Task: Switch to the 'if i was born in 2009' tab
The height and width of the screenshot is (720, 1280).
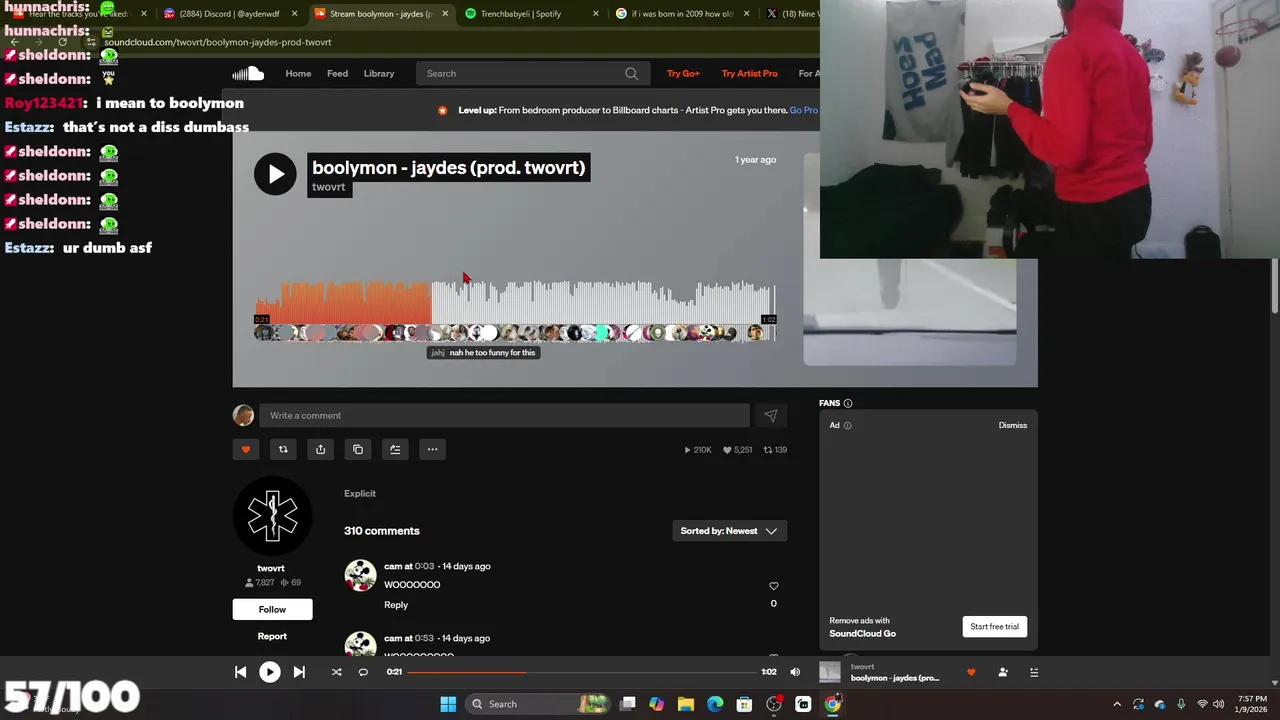Action: coord(680,14)
